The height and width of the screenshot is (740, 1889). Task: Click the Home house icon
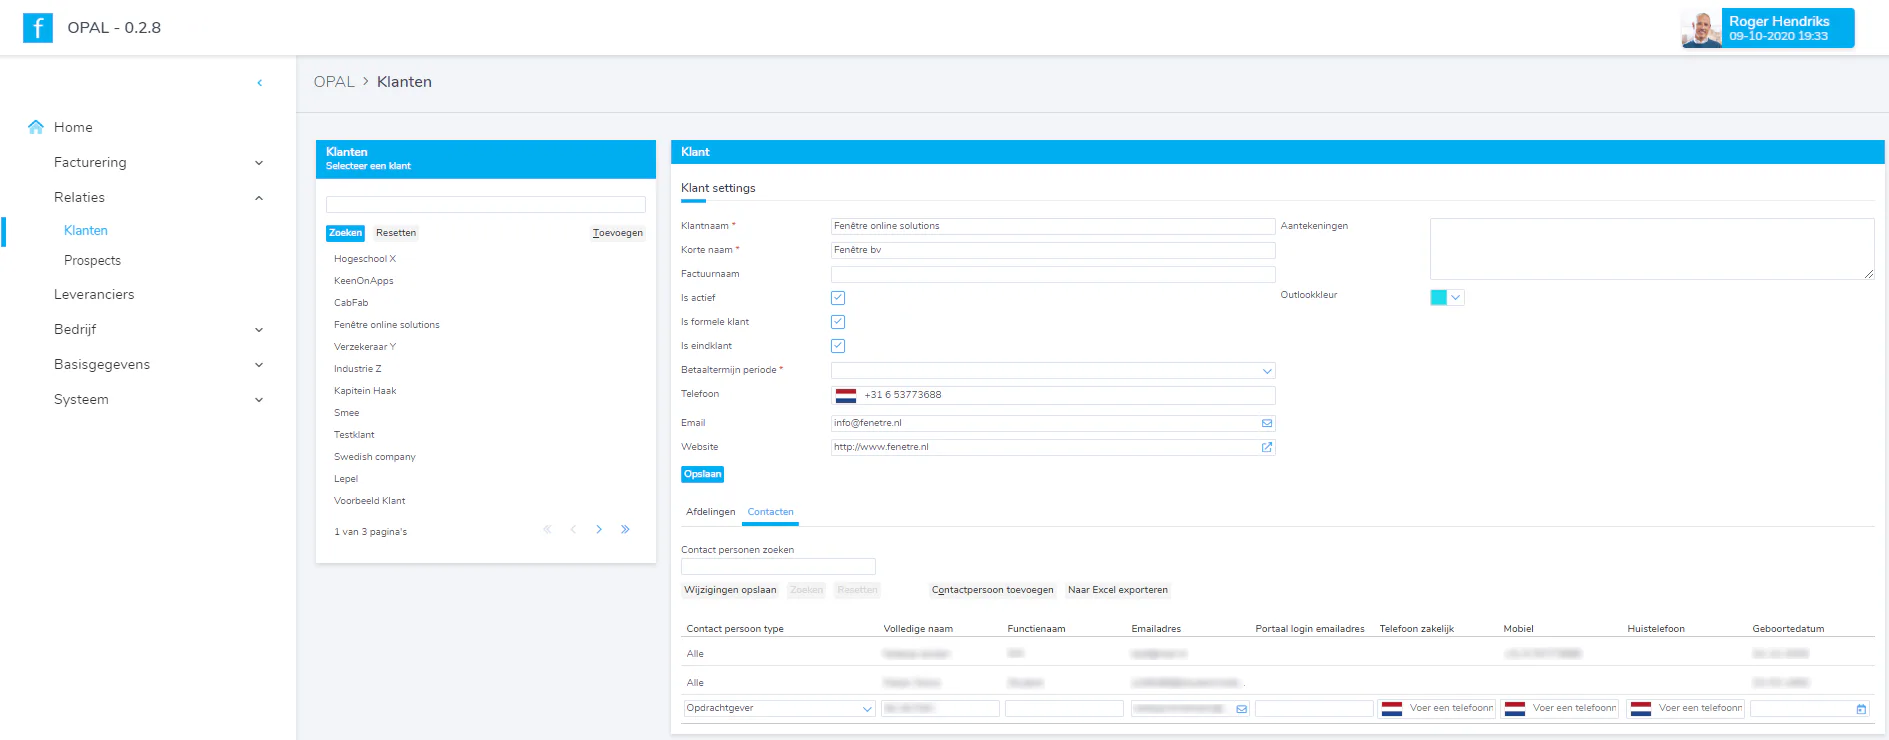click(x=36, y=127)
